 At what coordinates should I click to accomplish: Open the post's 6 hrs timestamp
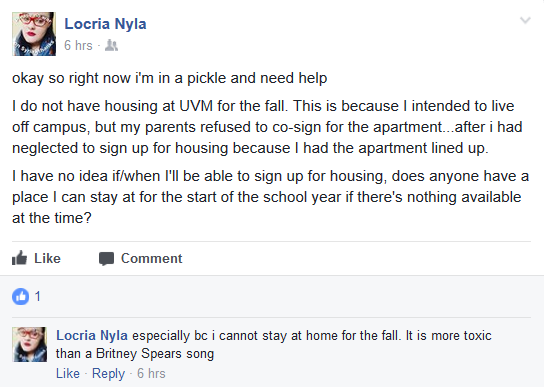[x=78, y=45]
